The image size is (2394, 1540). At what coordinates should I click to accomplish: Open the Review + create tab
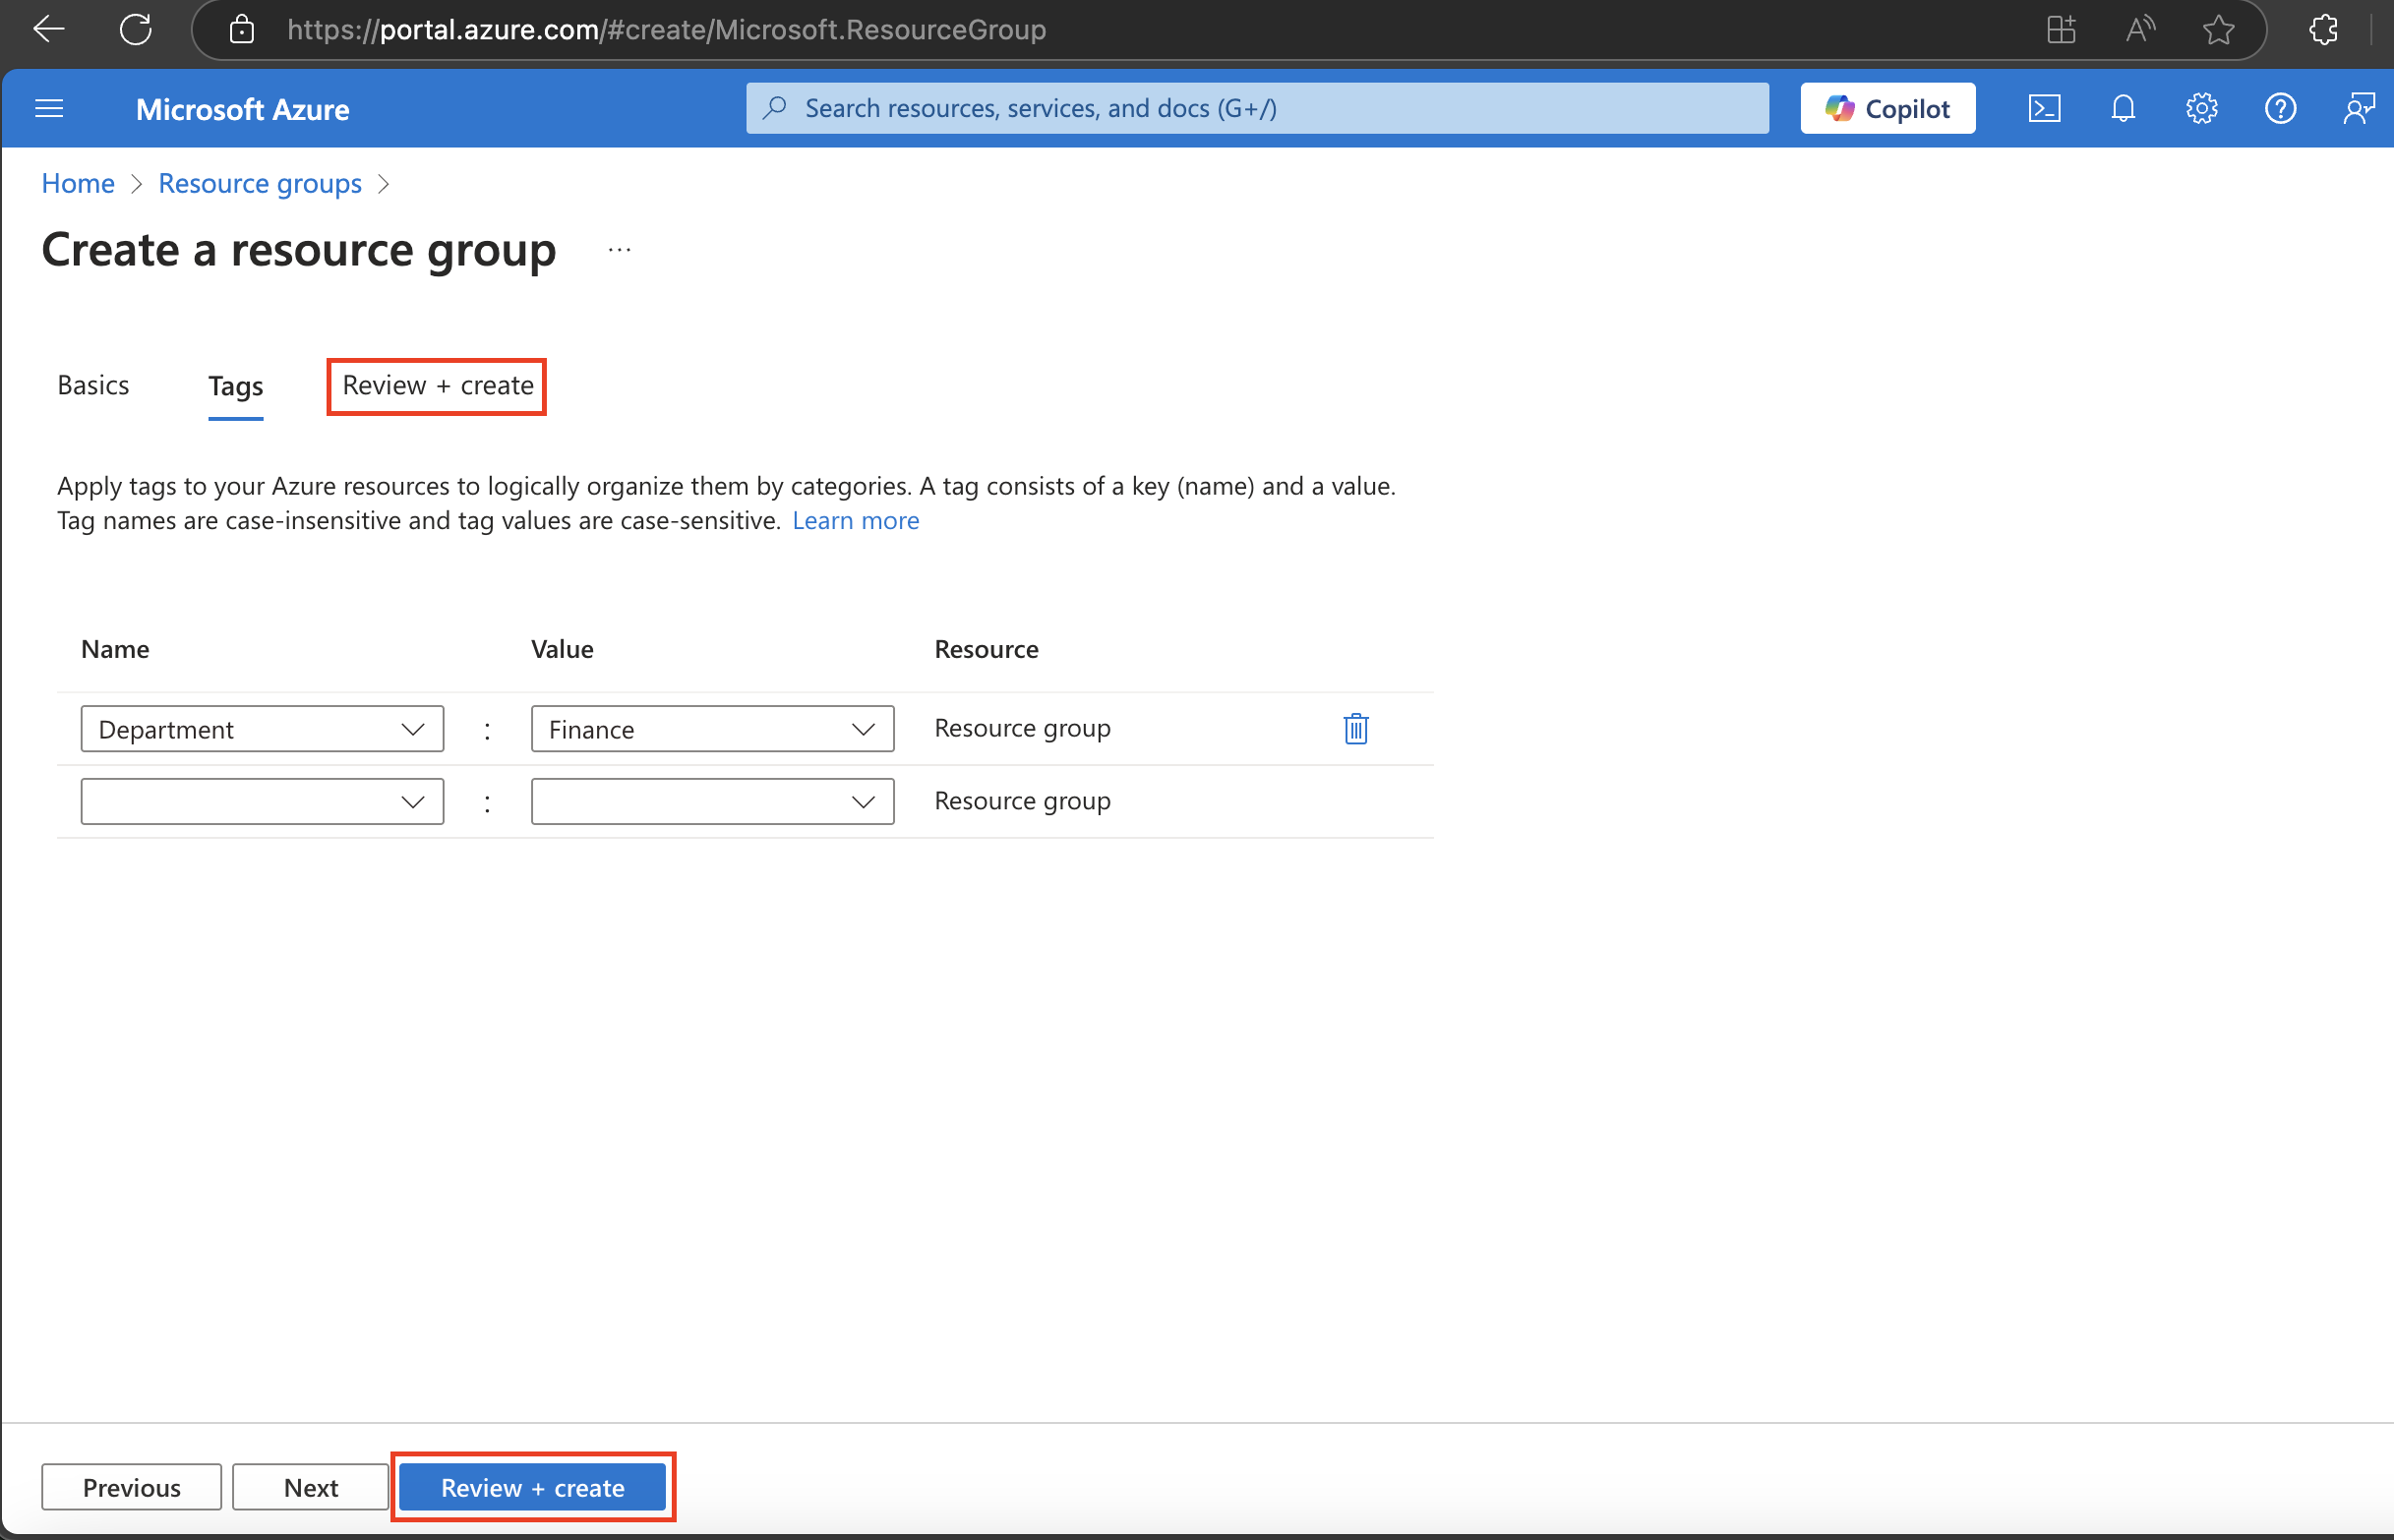coord(437,385)
